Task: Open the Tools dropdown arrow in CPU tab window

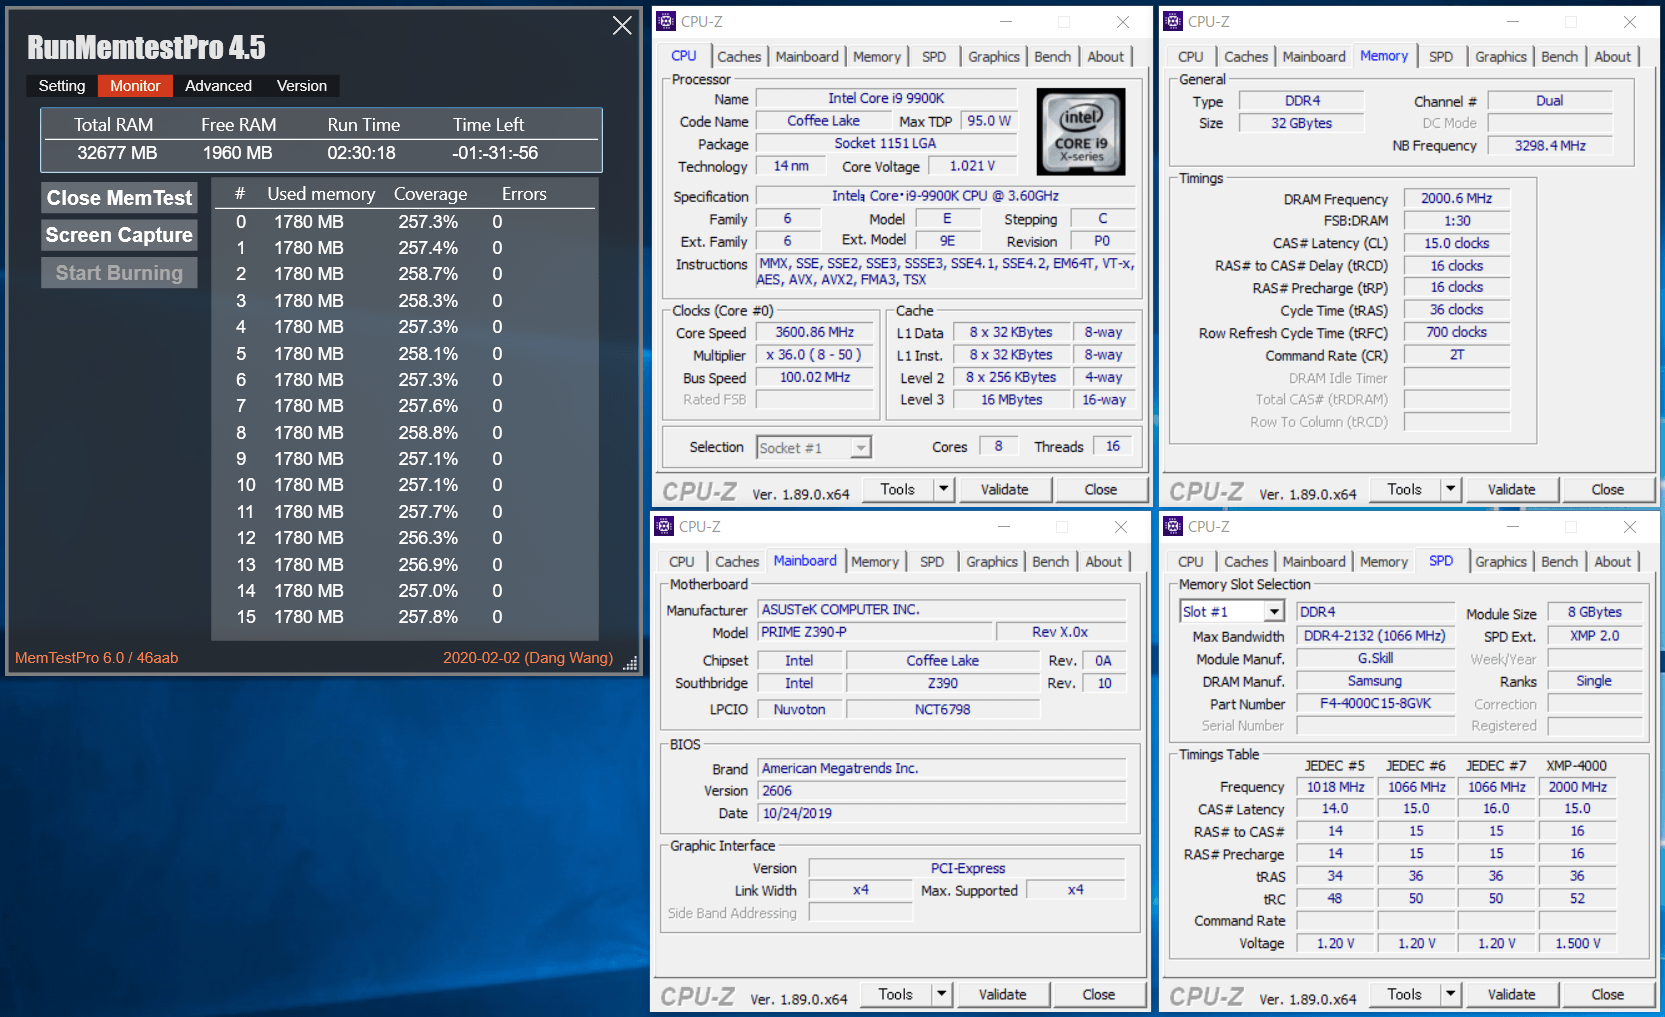Action: [943, 489]
